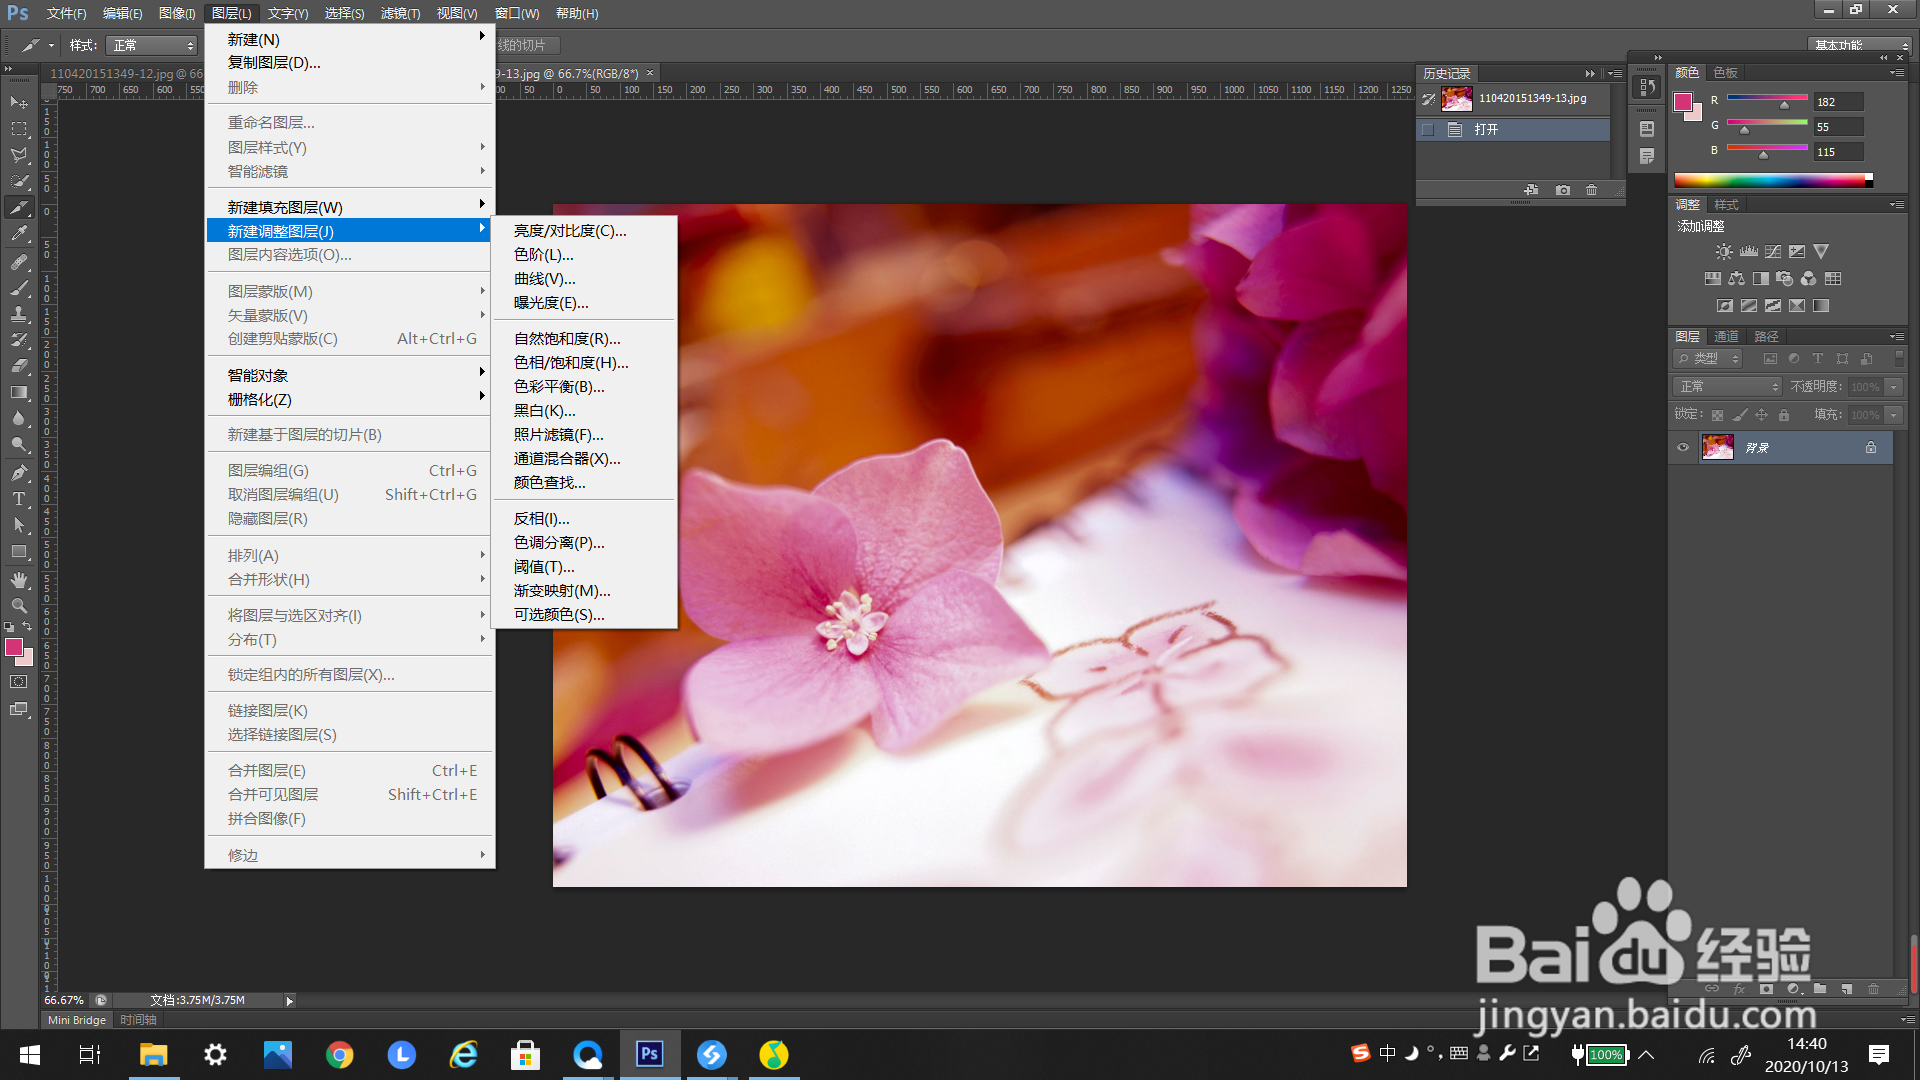The width and height of the screenshot is (1920, 1080).
Task: Toggle visibility of the 背景 layer
Action: point(1683,448)
